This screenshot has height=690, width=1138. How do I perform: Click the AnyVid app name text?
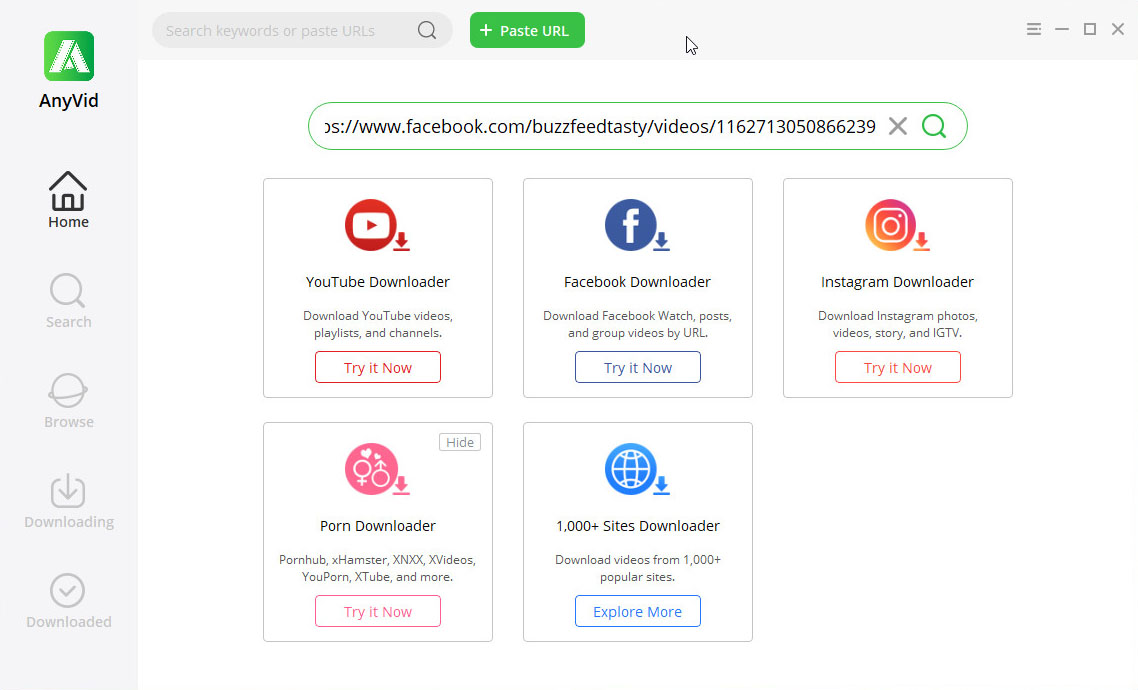pyautogui.click(x=69, y=100)
